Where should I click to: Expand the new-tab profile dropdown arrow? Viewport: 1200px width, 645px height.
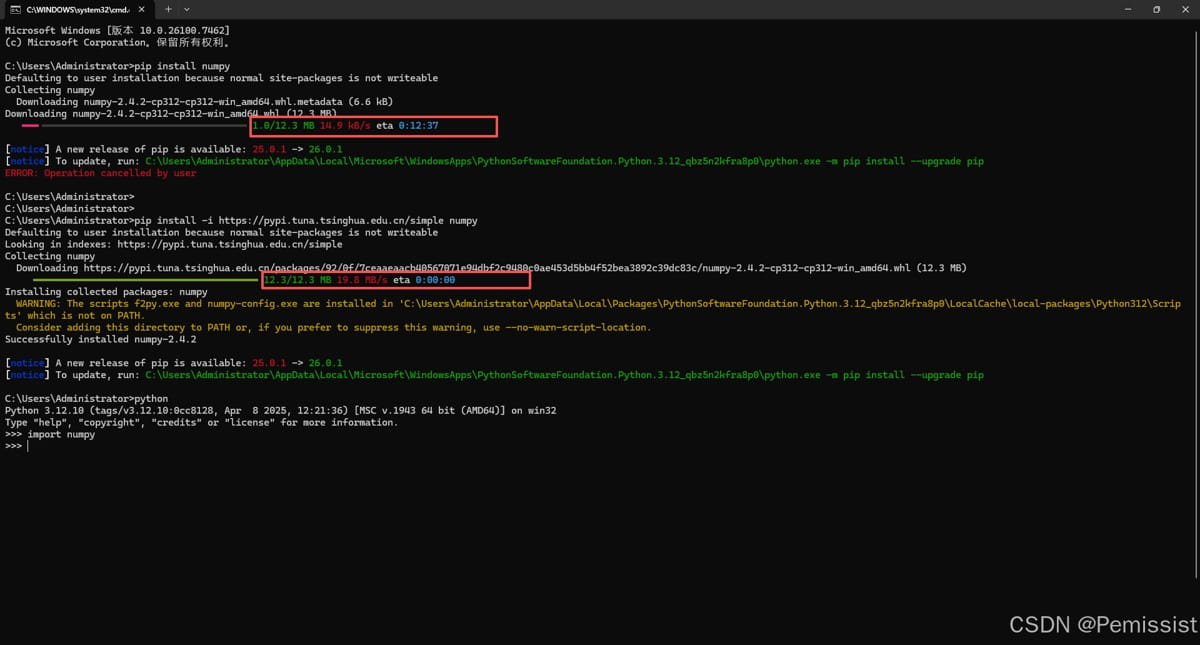click(x=187, y=9)
